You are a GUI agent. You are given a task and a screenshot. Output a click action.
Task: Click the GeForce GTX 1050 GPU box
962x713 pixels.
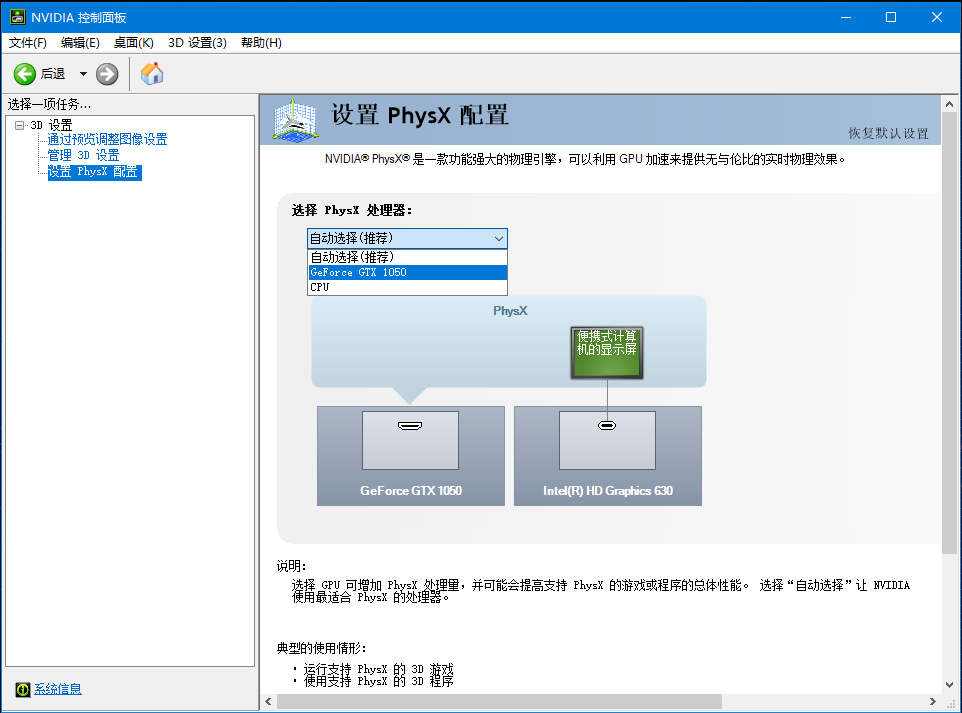(411, 456)
